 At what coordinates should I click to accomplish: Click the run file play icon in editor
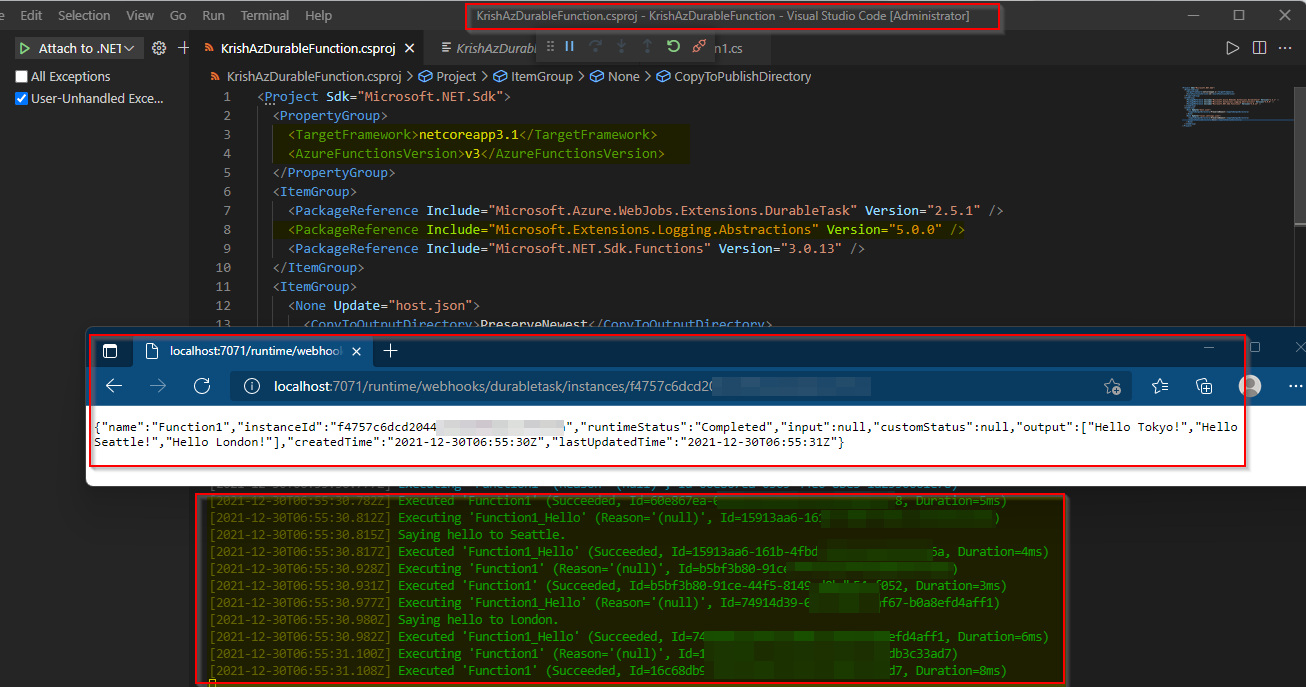1232,48
